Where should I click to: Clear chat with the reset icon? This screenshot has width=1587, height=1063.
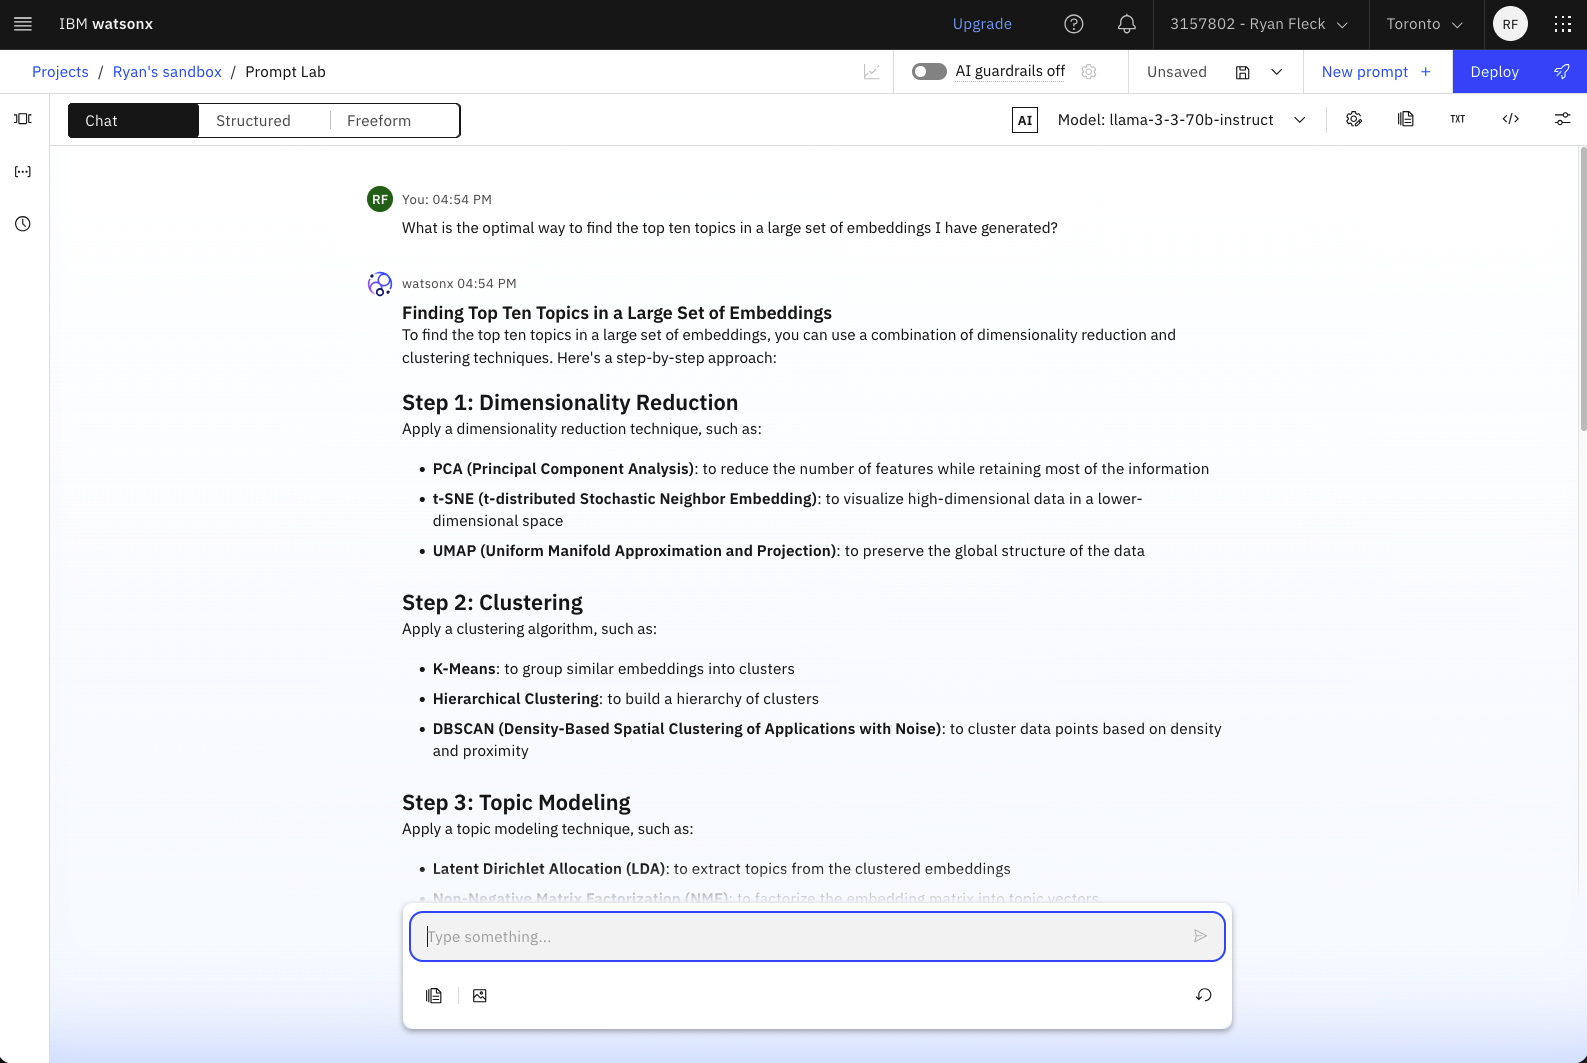[x=1203, y=995]
